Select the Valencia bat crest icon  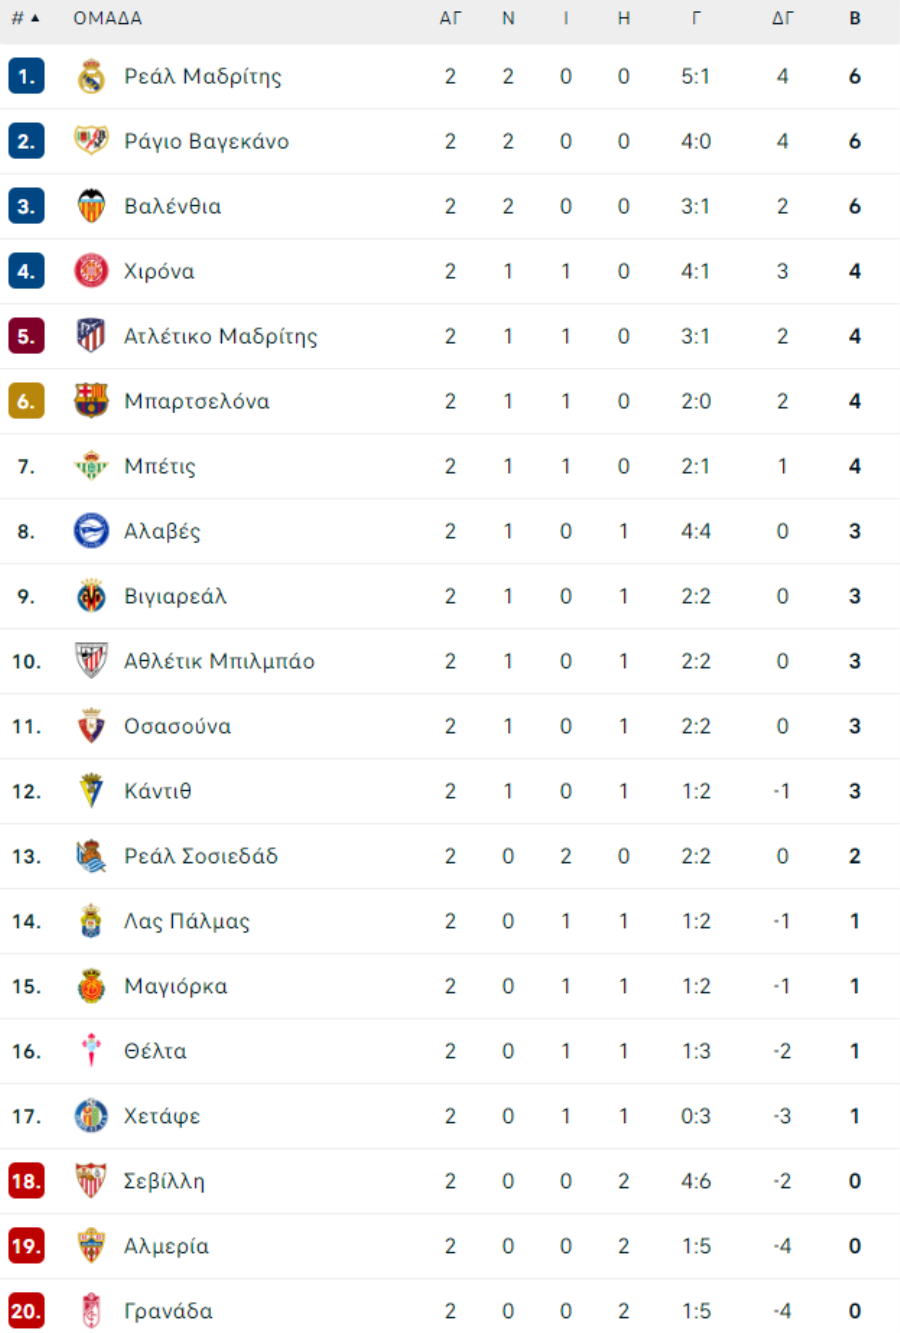point(91,206)
